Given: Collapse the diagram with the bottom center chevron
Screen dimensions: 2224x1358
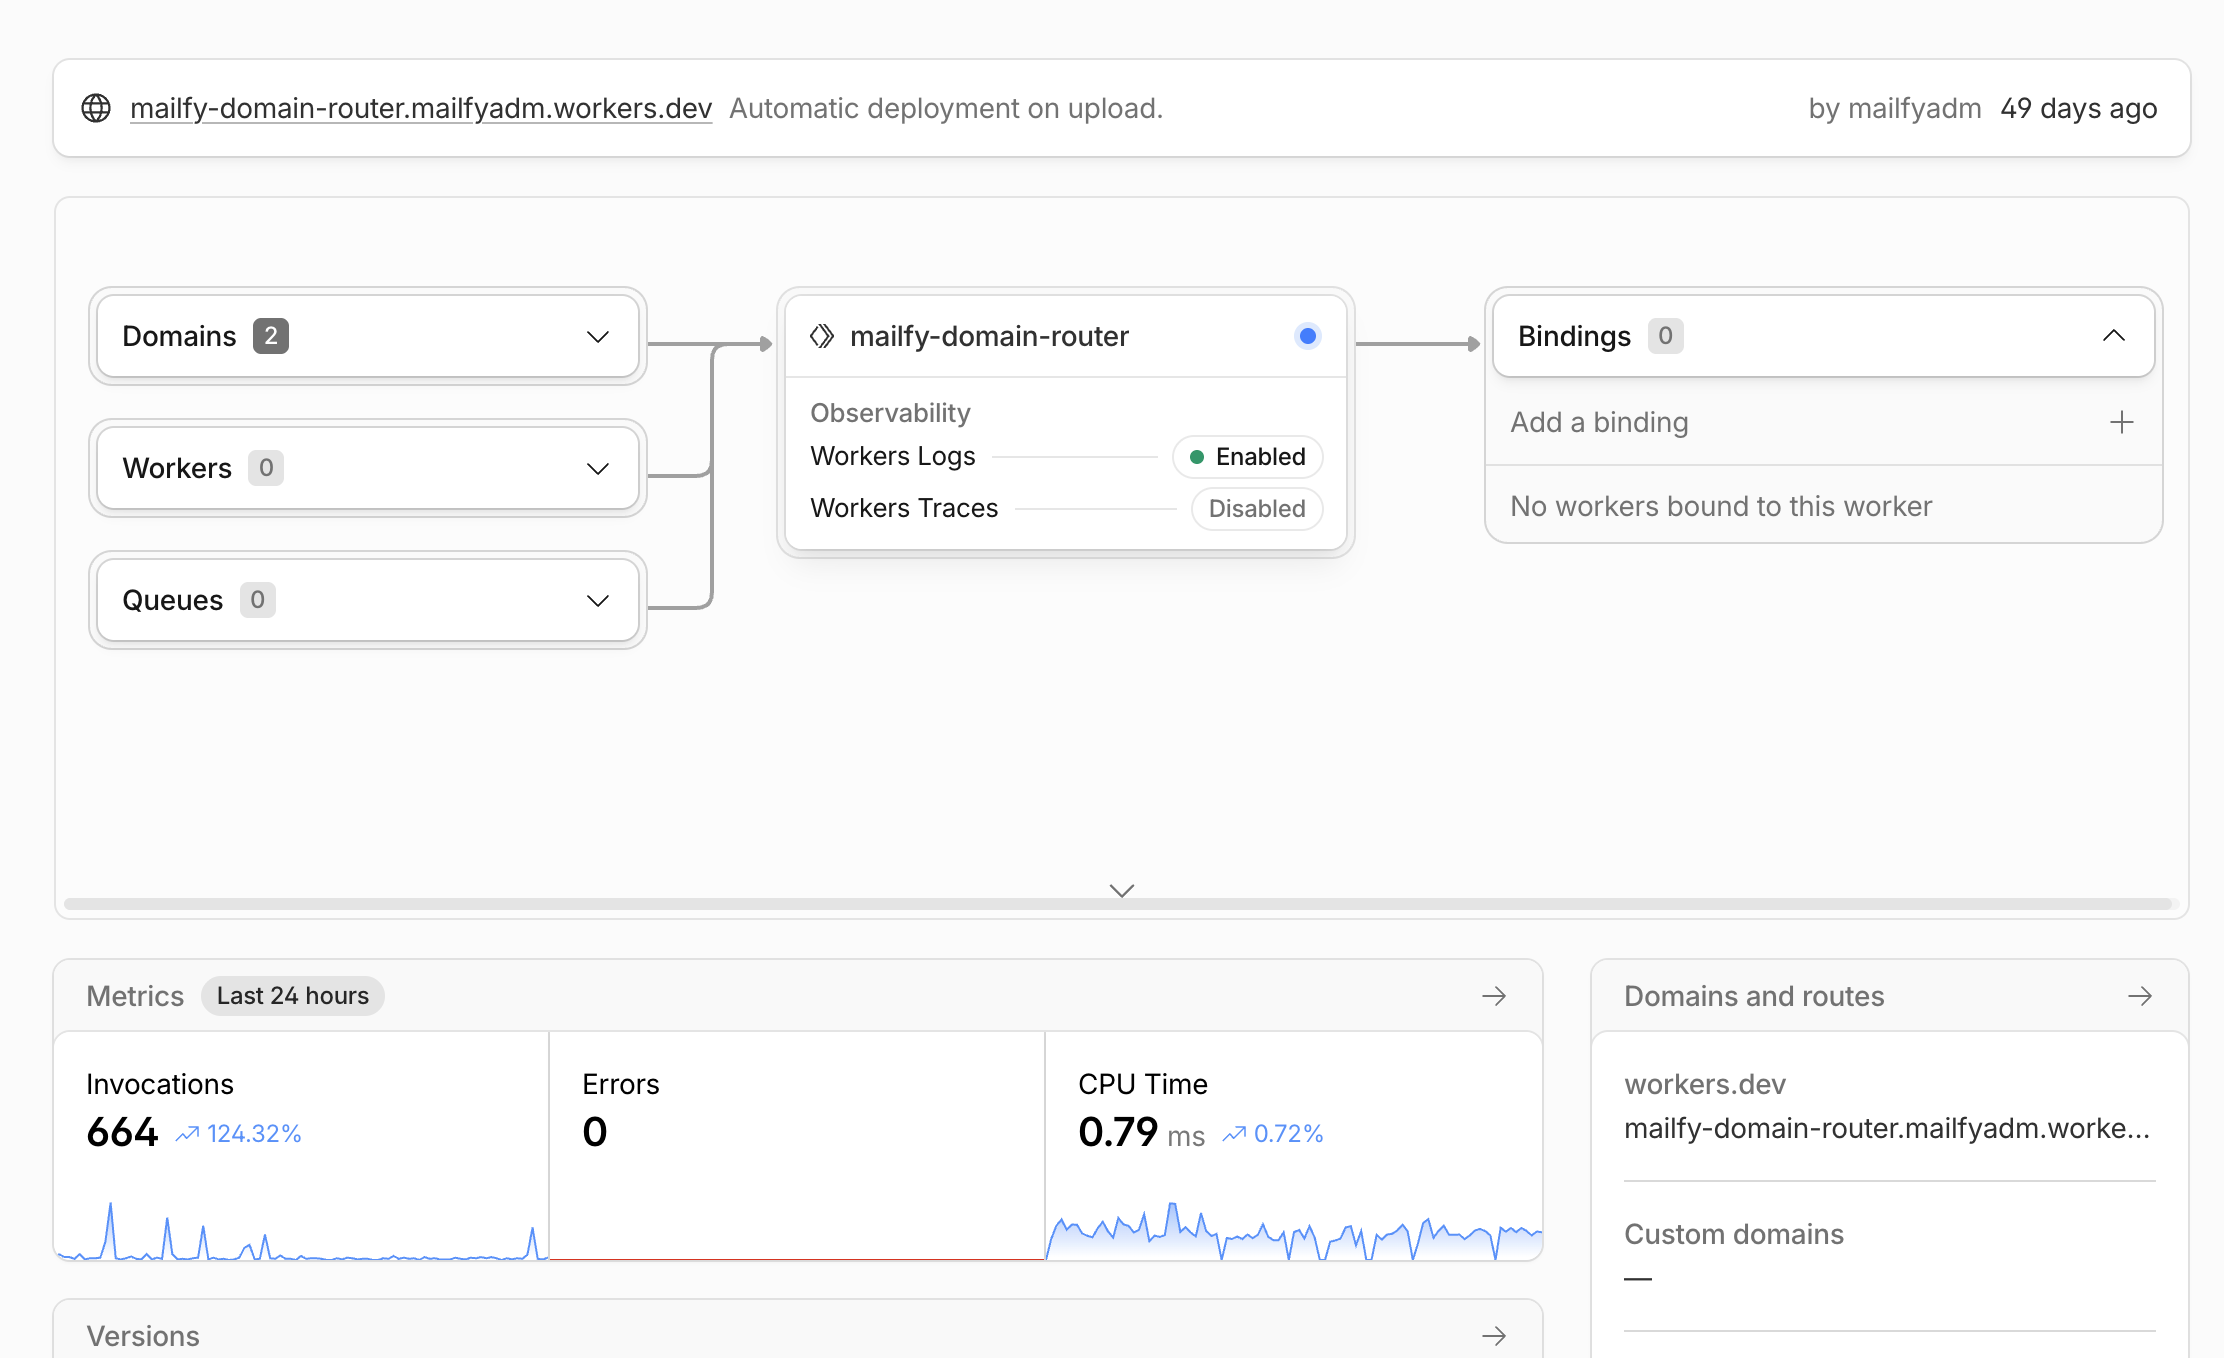Looking at the screenshot, I should click(1122, 890).
